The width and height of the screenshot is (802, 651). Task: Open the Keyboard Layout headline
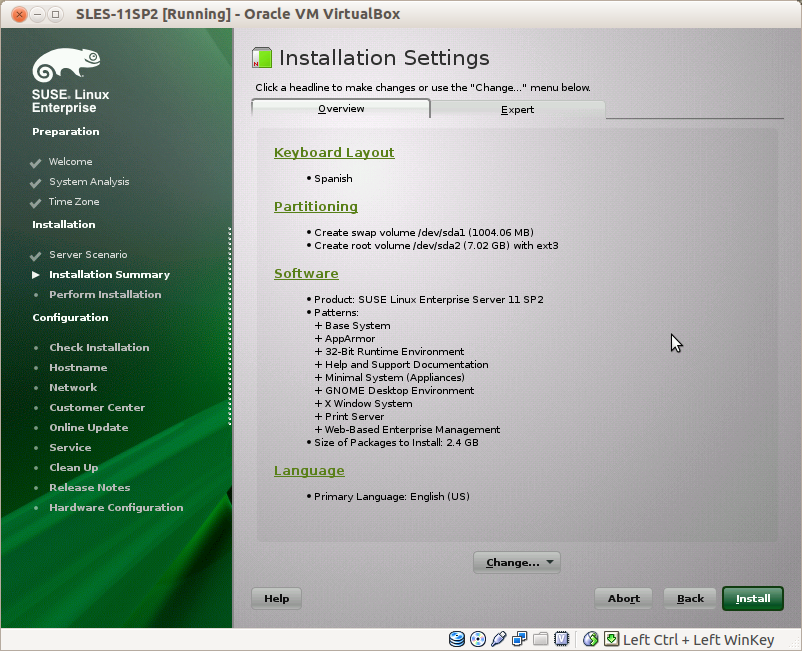point(334,152)
